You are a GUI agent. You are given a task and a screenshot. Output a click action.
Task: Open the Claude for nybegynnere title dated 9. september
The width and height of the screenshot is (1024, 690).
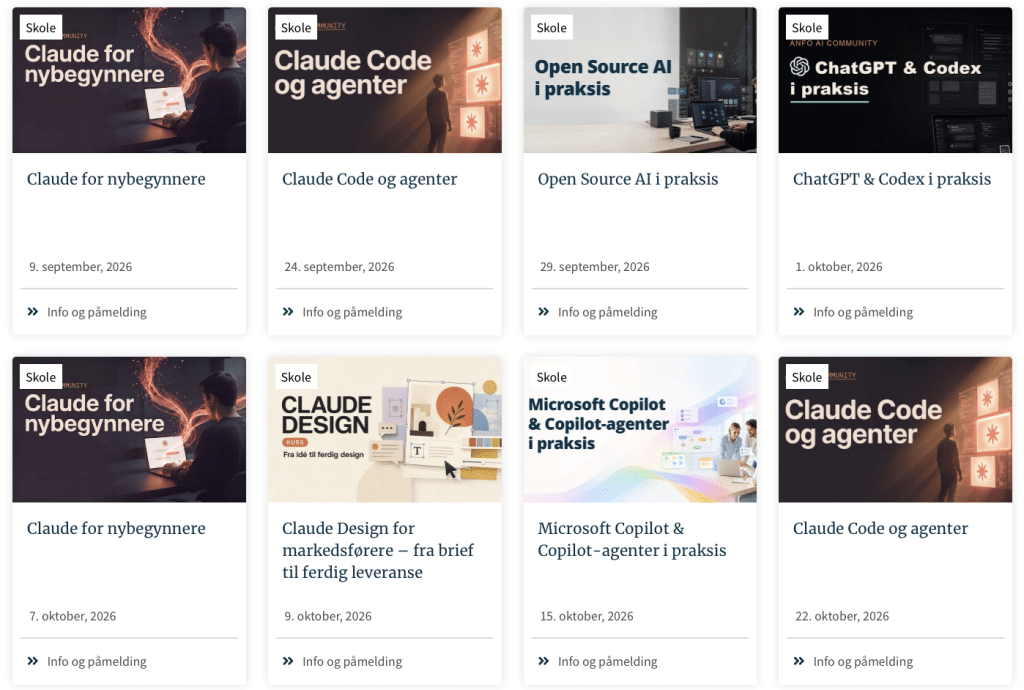116,180
